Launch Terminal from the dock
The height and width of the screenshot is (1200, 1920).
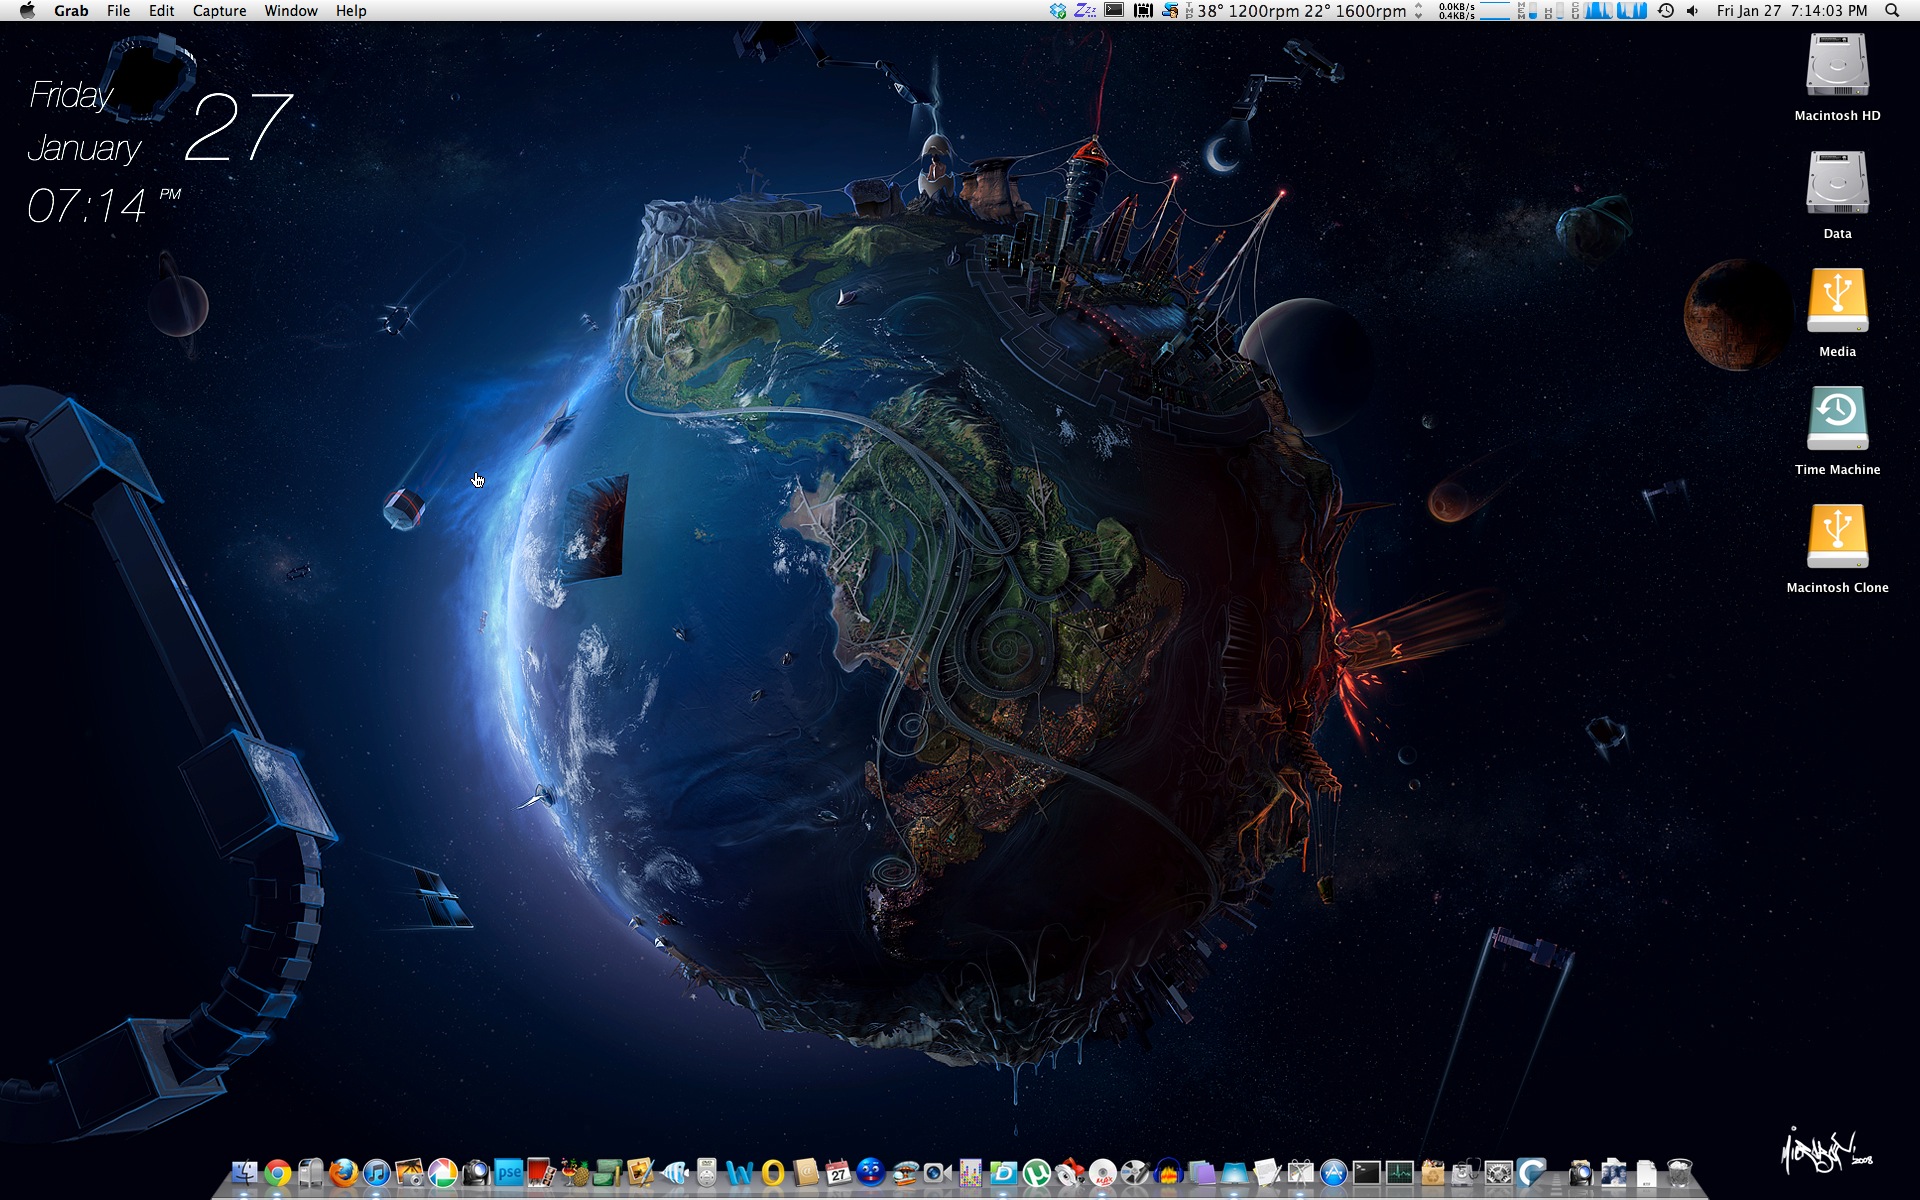1367,1172
